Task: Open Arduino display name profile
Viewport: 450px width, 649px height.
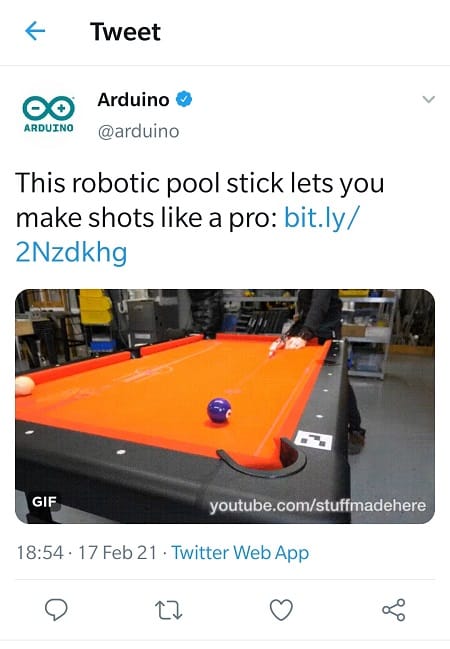Action: click(133, 100)
